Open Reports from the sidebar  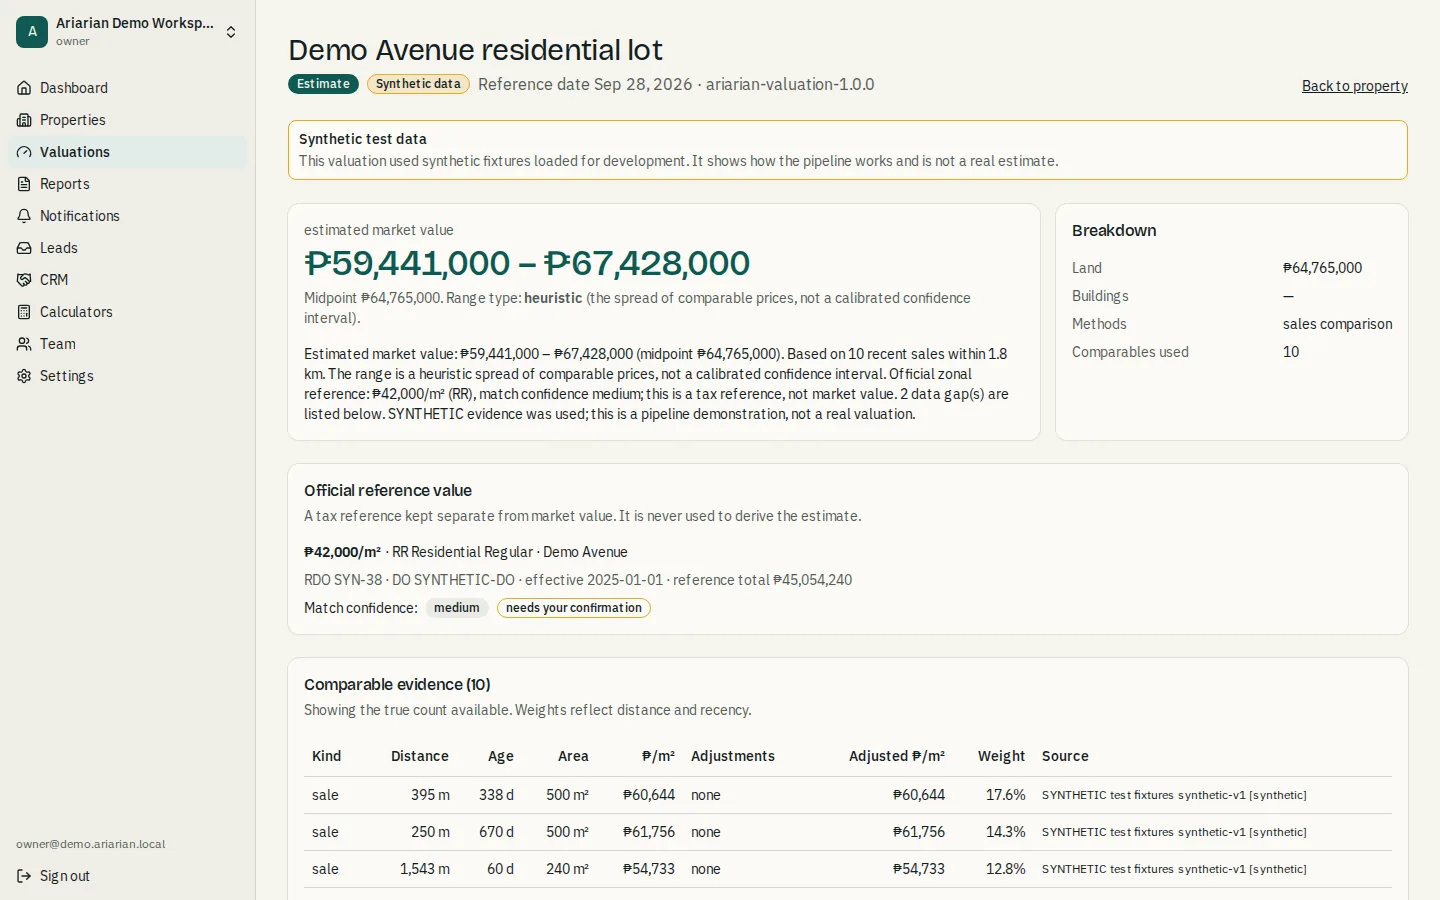(x=128, y=184)
